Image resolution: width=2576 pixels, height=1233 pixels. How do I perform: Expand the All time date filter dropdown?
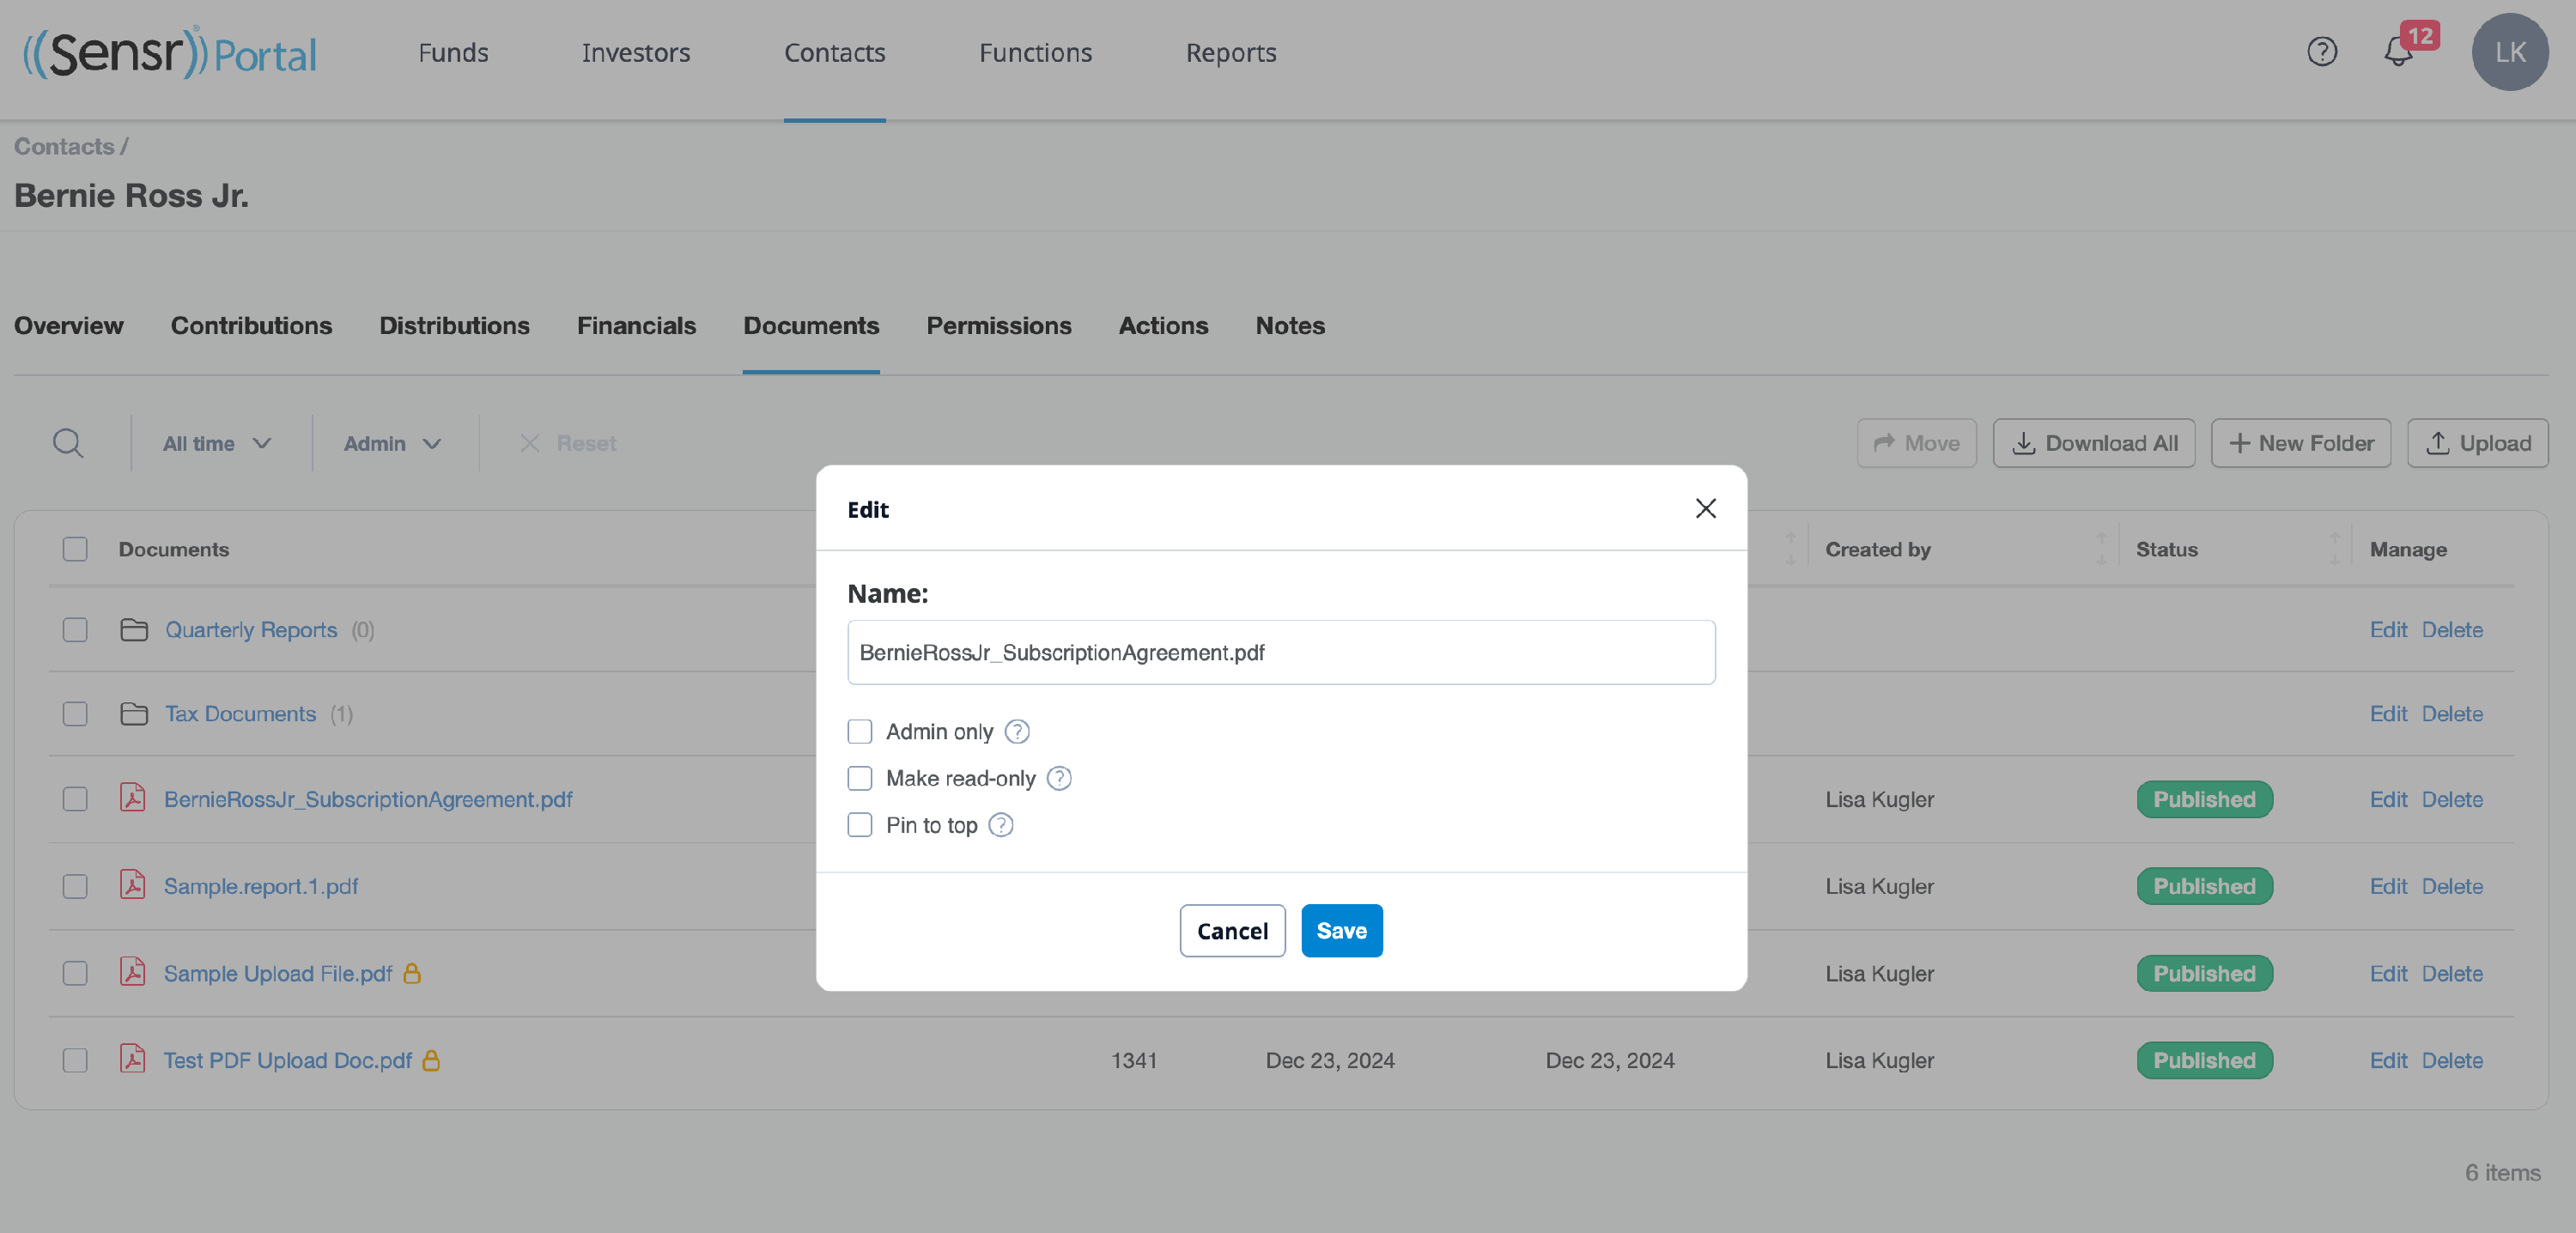pyautogui.click(x=217, y=443)
